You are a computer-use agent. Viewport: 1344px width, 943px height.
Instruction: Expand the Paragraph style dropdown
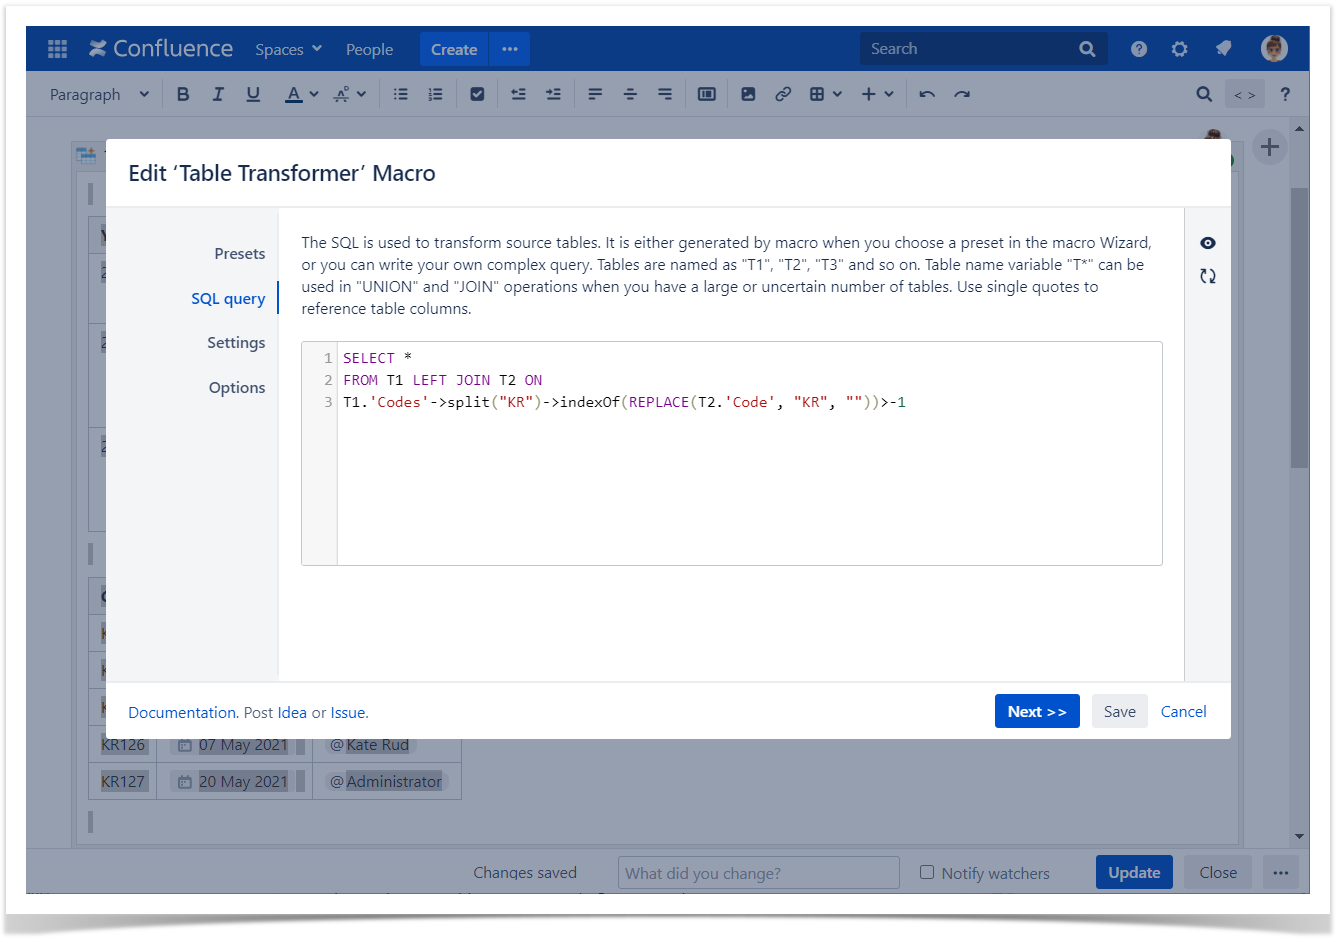point(99,94)
